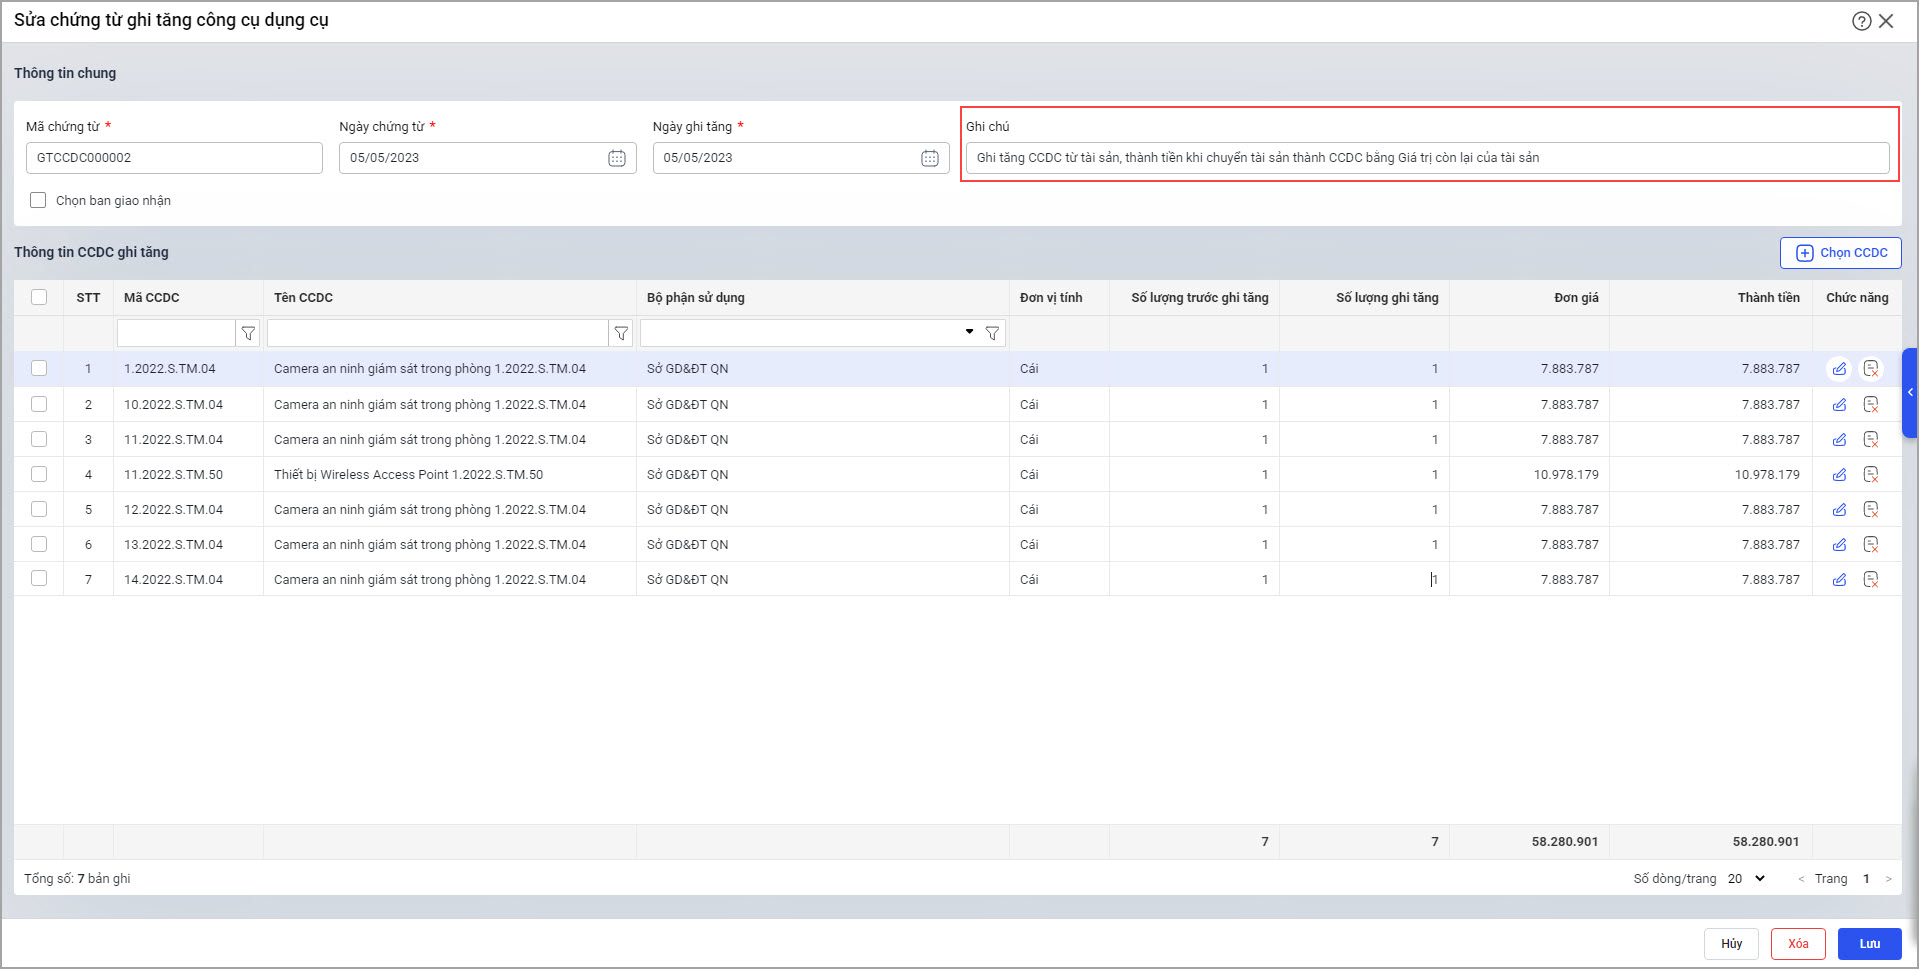Screen dimensions: 1919x969
Task: Tick the select-all checkbox in table header
Action: pyautogui.click(x=39, y=297)
